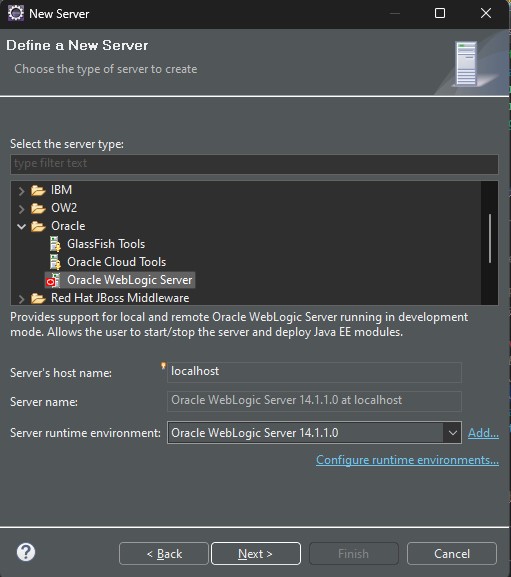Click the server list scrollbar thumb
The width and height of the screenshot is (511, 577).
pos(490,238)
